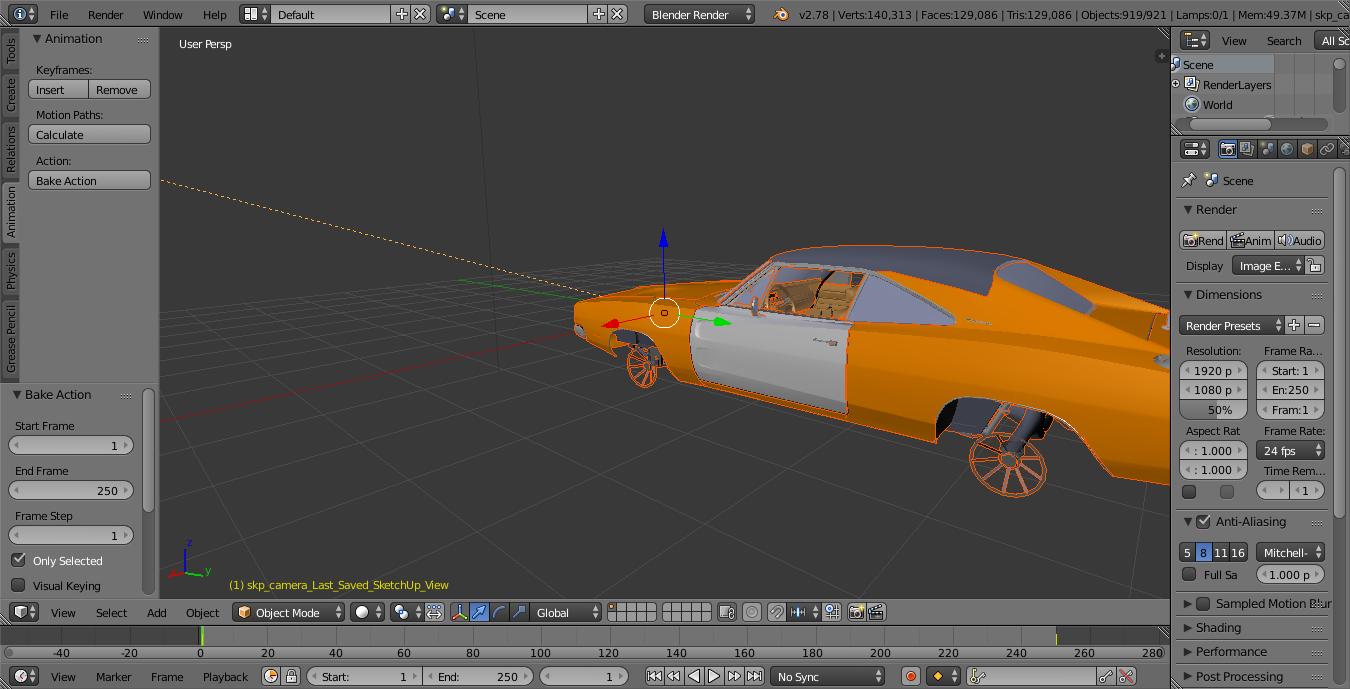This screenshot has width=1350, height=689.
Task: Disable the Anti-Aliasing checkbox
Action: pos(1203,522)
